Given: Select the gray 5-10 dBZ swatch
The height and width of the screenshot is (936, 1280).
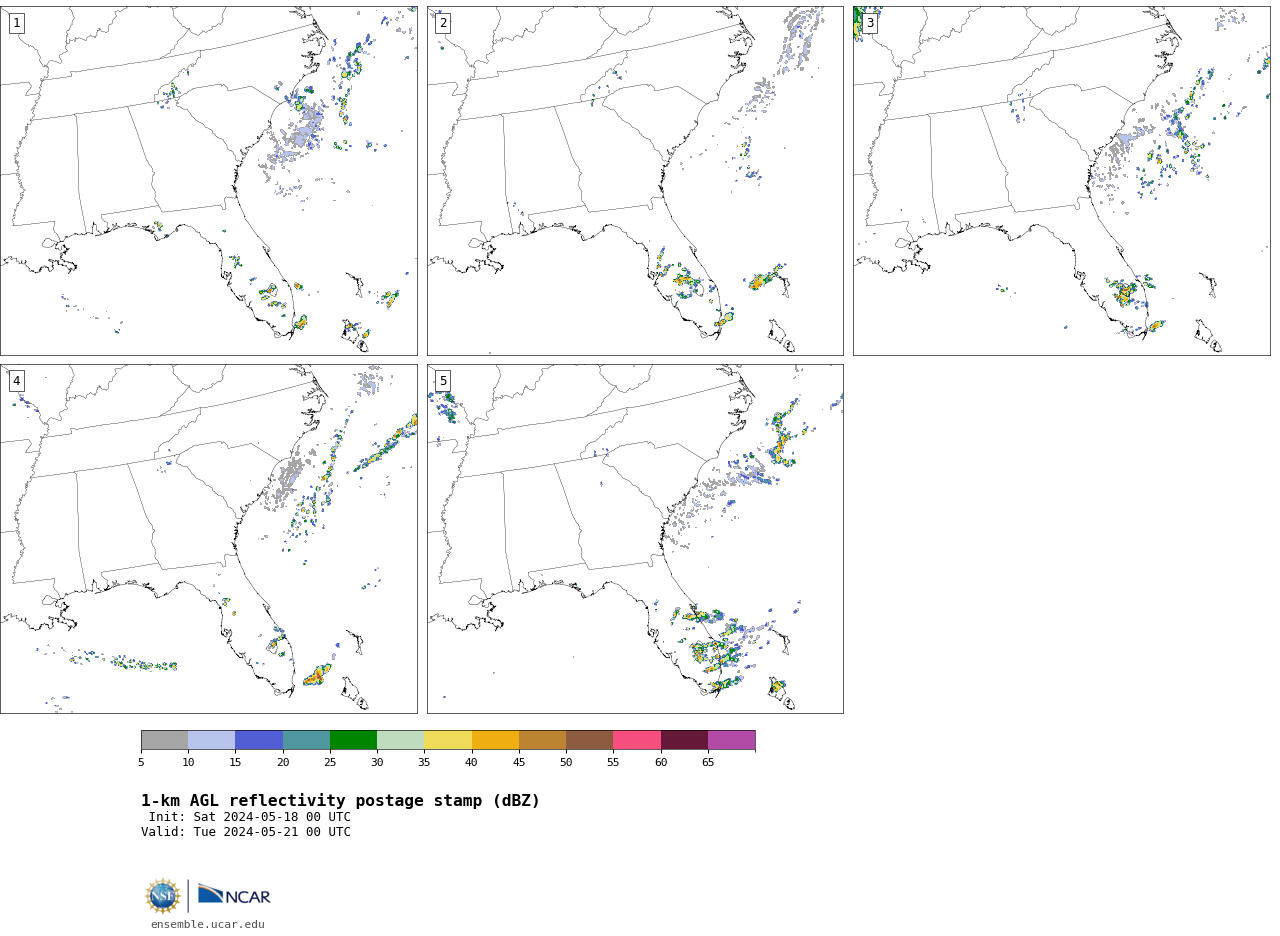Looking at the screenshot, I should [x=164, y=740].
